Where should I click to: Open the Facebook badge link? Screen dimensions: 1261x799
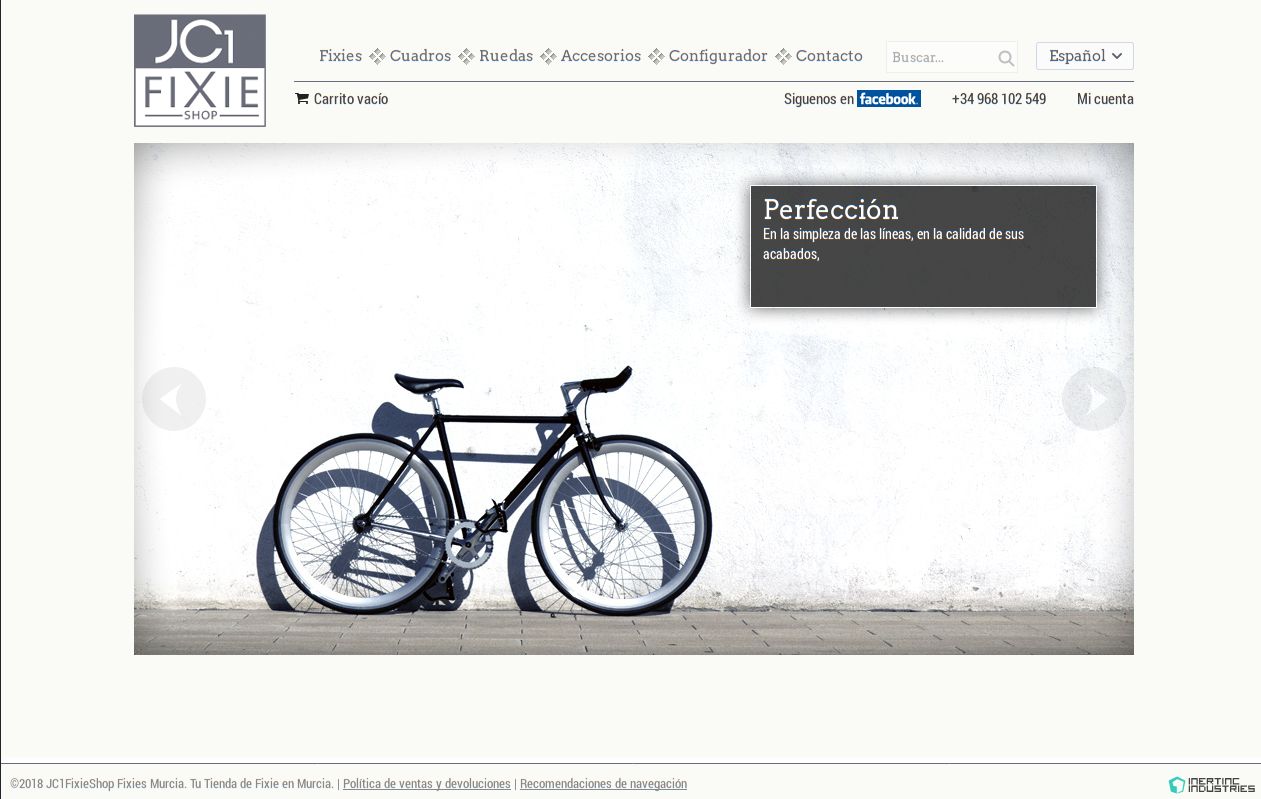[x=889, y=99]
